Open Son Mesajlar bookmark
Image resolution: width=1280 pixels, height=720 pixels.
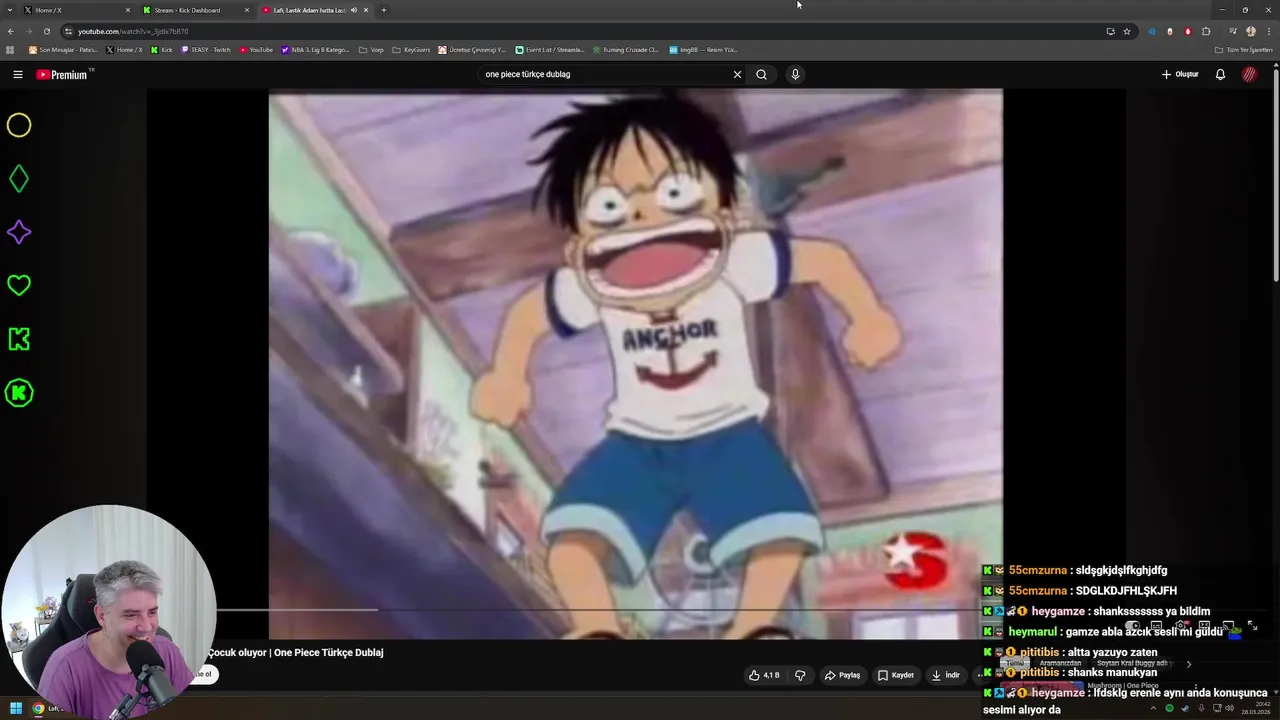63,49
